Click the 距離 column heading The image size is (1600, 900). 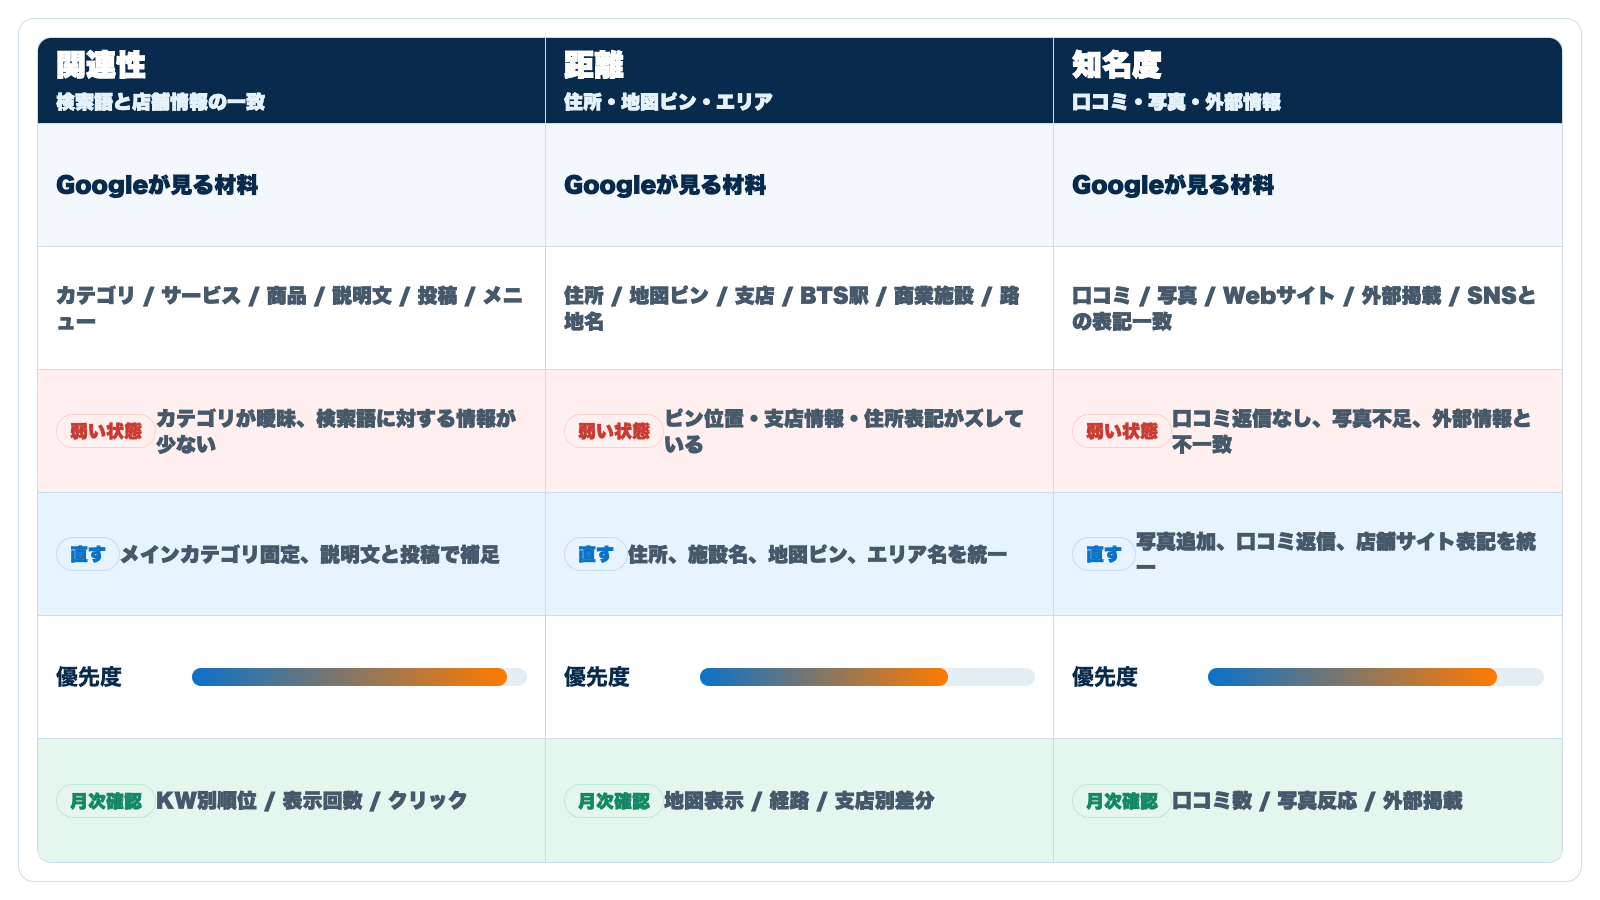tap(594, 66)
